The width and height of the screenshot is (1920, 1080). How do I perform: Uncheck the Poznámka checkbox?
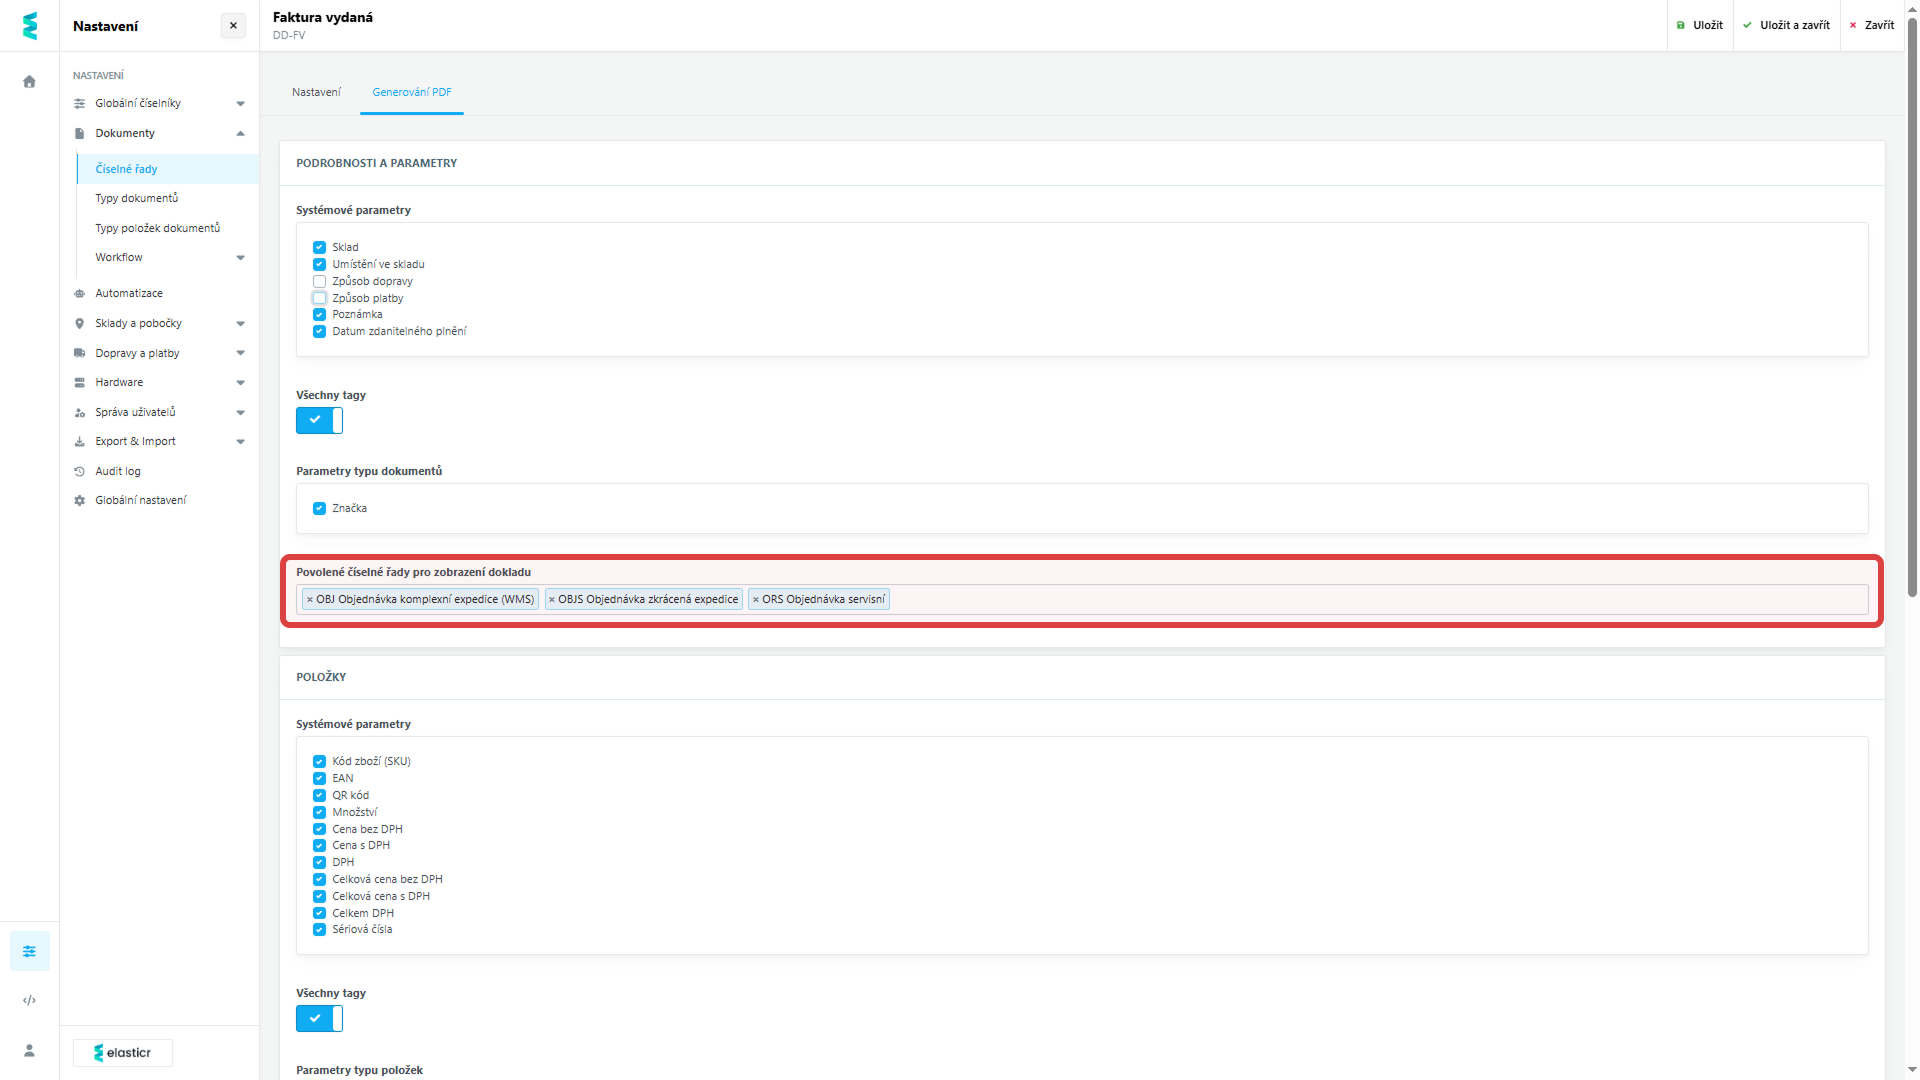[x=319, y=314]
